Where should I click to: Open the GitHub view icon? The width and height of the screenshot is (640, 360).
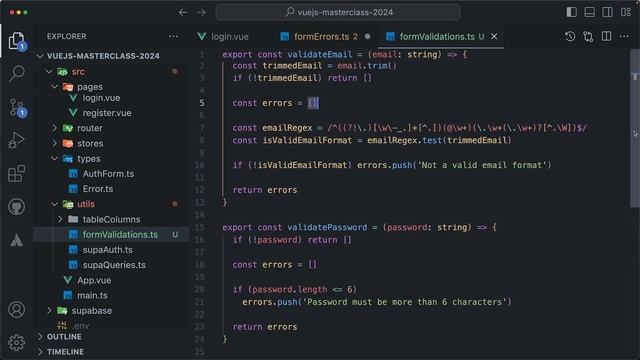16,207
